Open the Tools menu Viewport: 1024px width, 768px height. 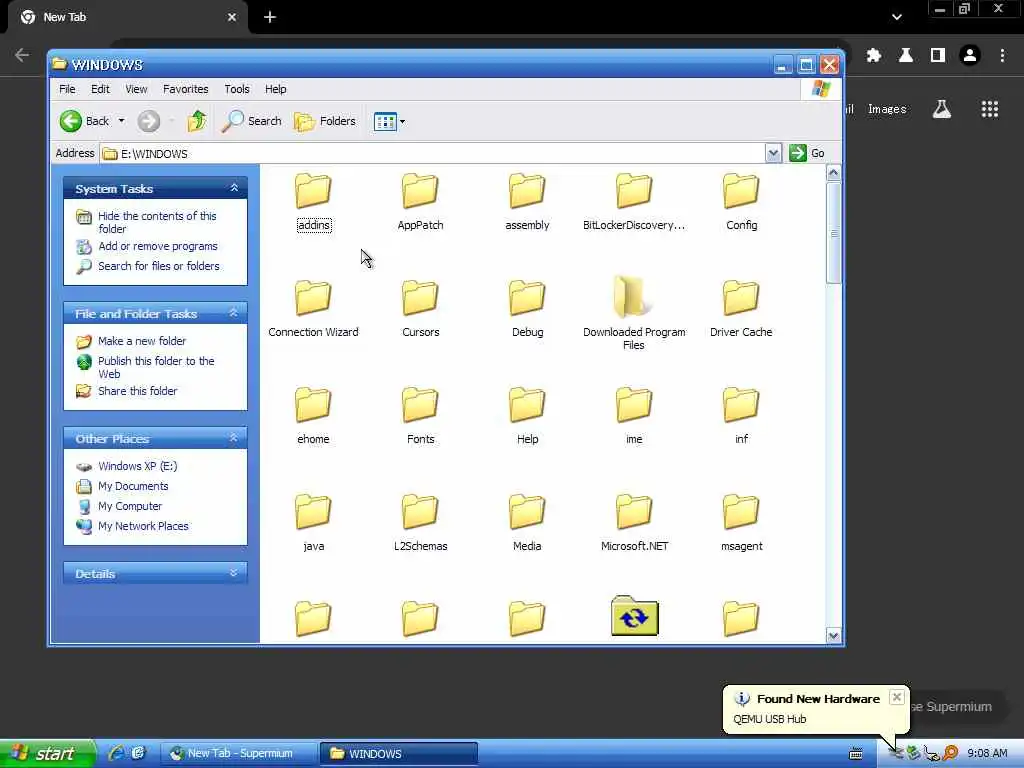(236, 89)
